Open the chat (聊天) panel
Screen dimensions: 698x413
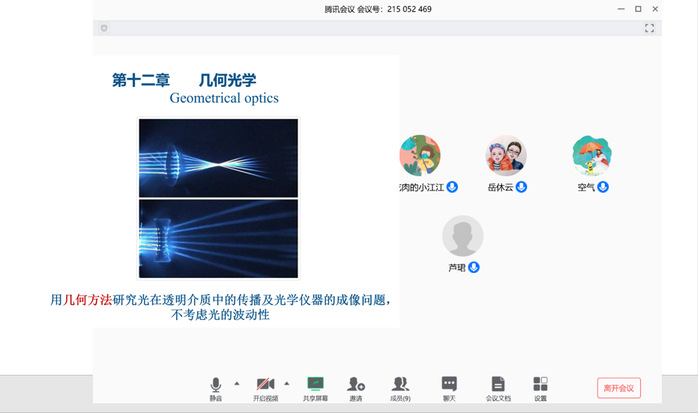pyautogui.click(x=449, y=389)
